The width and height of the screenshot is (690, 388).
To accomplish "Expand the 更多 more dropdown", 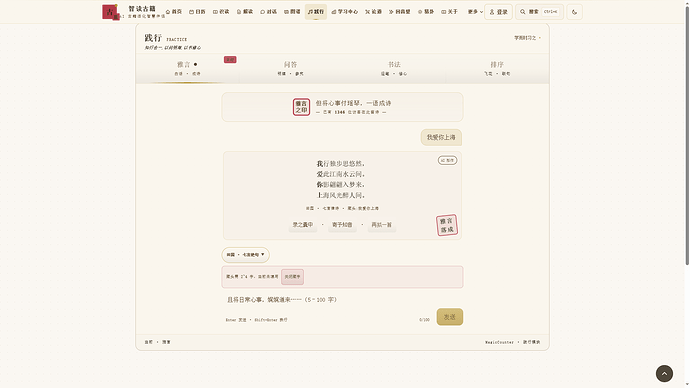I will (475, 12).
